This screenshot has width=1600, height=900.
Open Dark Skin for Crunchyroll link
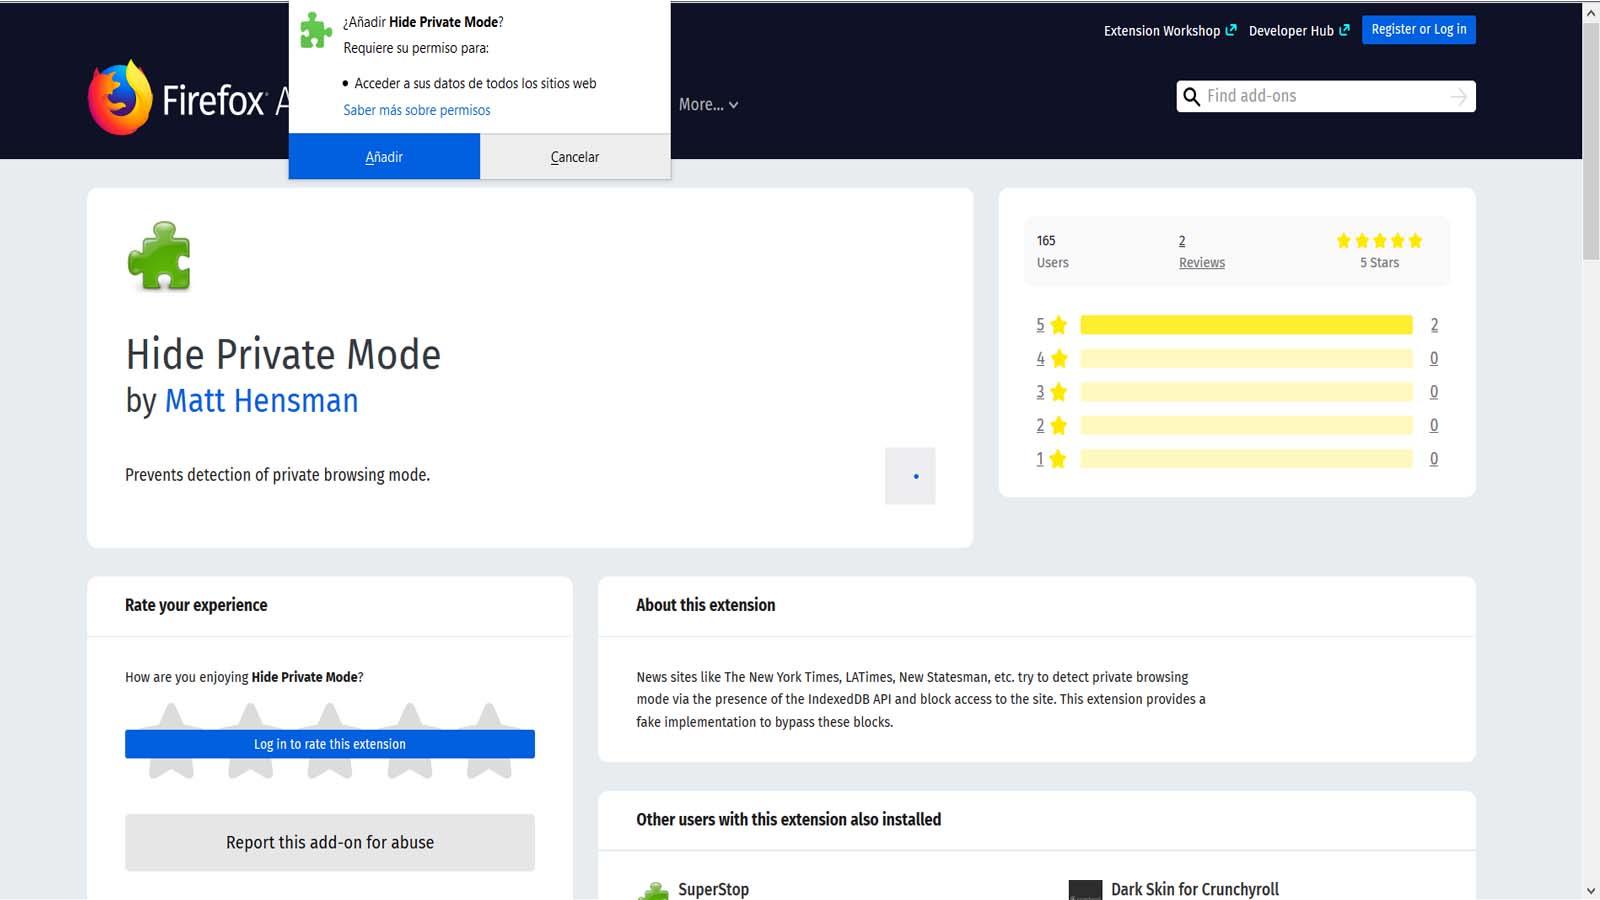[1195, 889]
